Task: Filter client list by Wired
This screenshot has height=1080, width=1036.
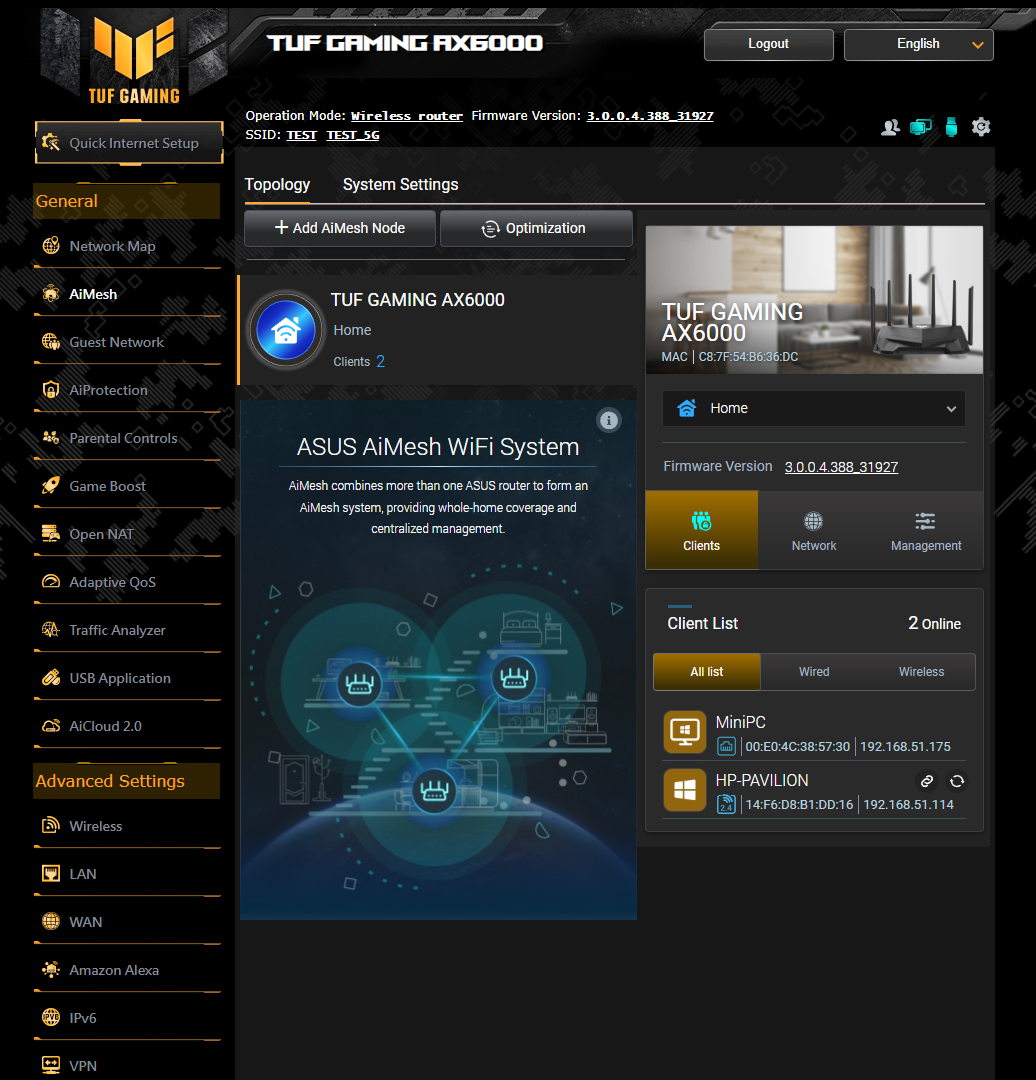Action: click(x=814, y=672)
